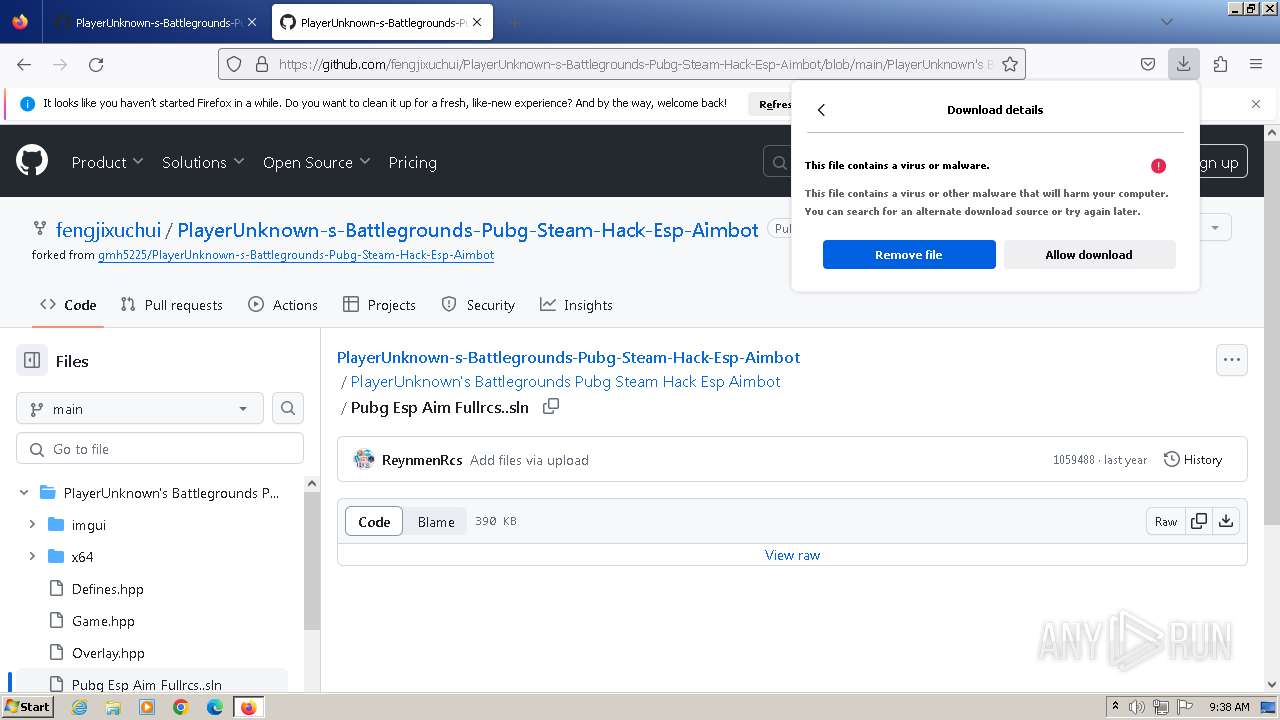Open Defines.hpp in file tree
Image resolution: width=1280 pixels, height=720 pixels.
(108, 589)
